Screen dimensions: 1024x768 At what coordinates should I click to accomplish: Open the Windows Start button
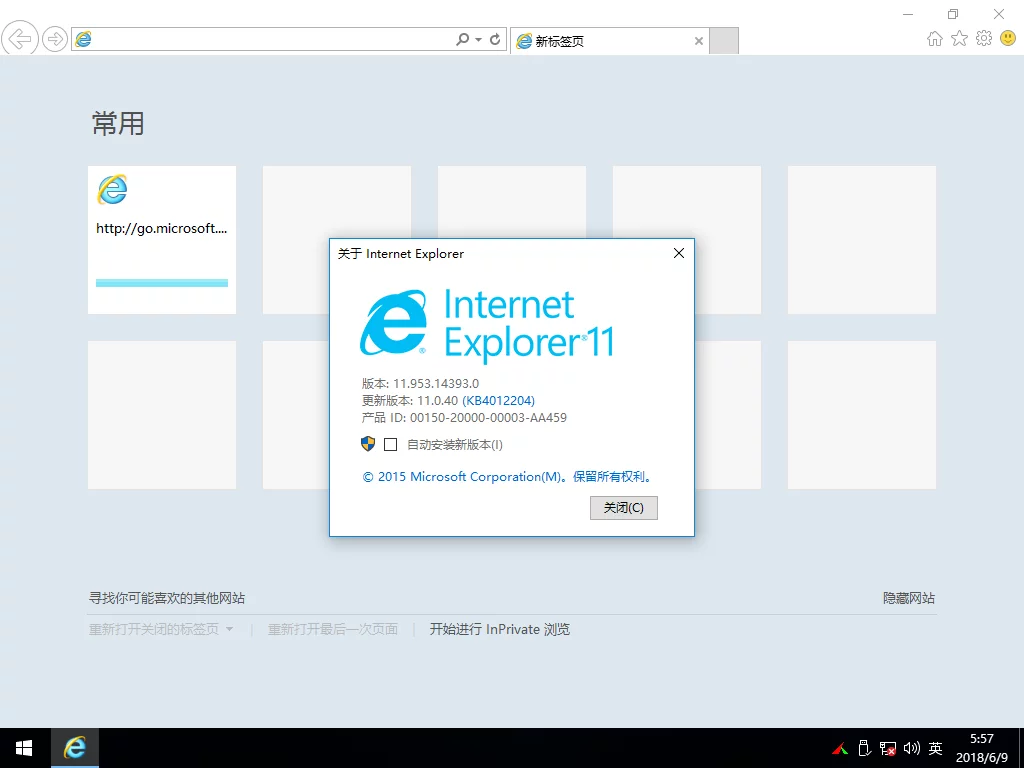tap(24, 748)
